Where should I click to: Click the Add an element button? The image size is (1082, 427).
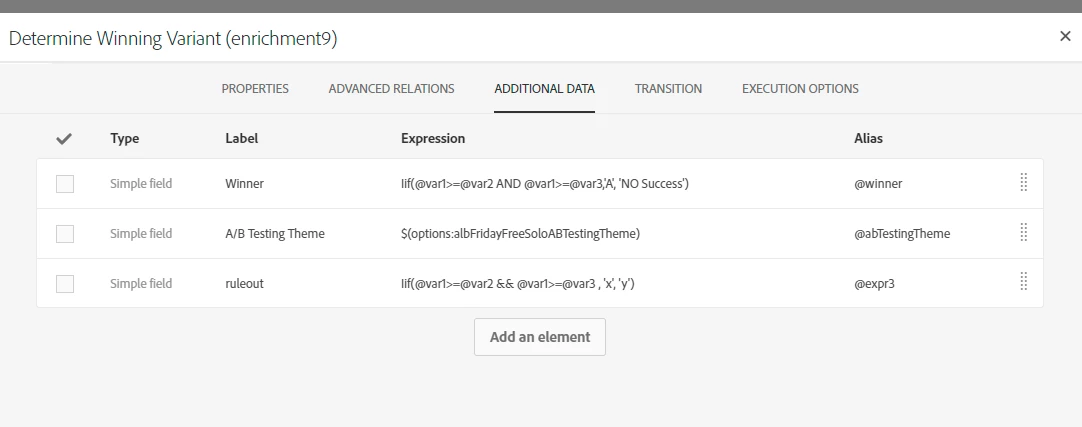click(540, 337)
